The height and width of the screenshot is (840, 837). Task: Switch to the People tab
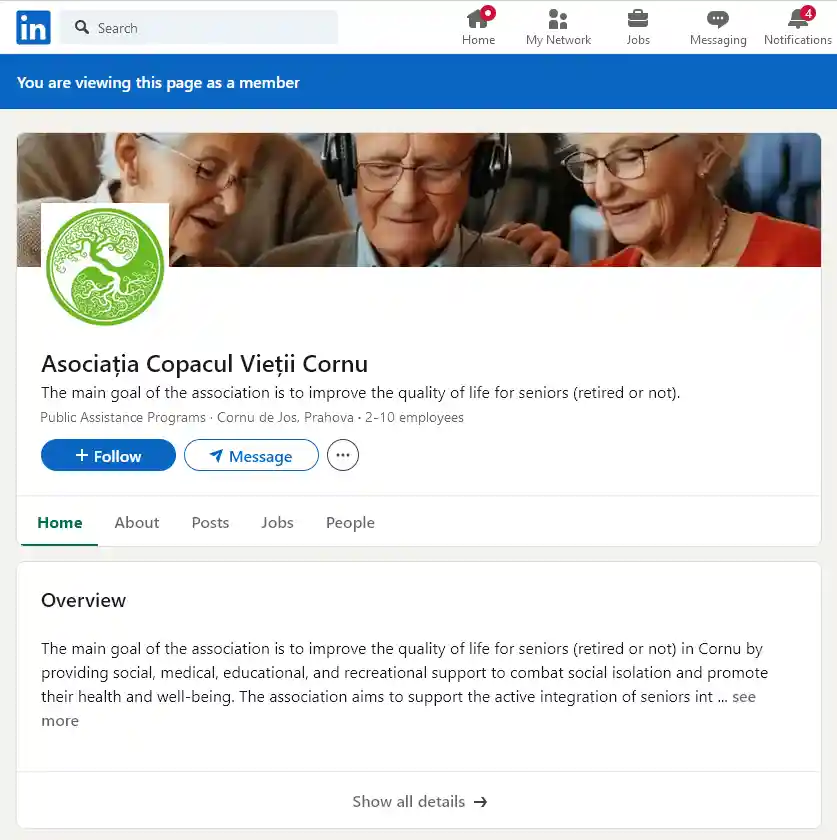click(x=350, y=522)
